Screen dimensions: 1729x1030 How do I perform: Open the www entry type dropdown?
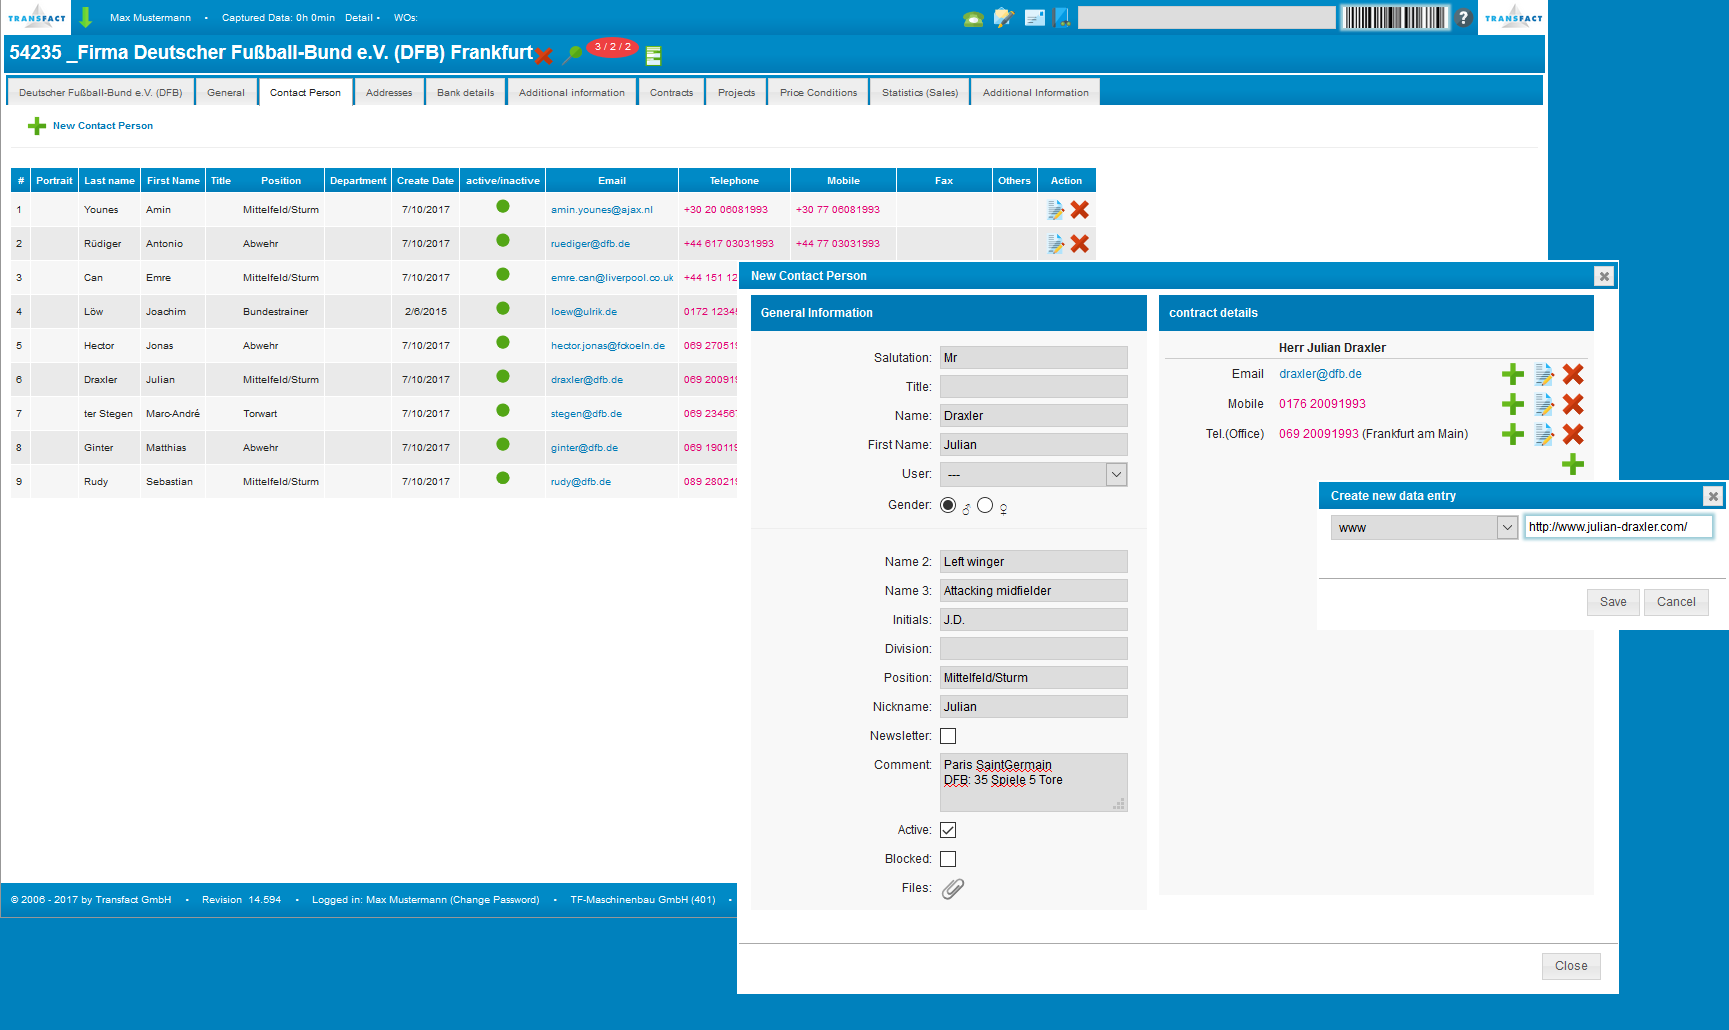1425,527
